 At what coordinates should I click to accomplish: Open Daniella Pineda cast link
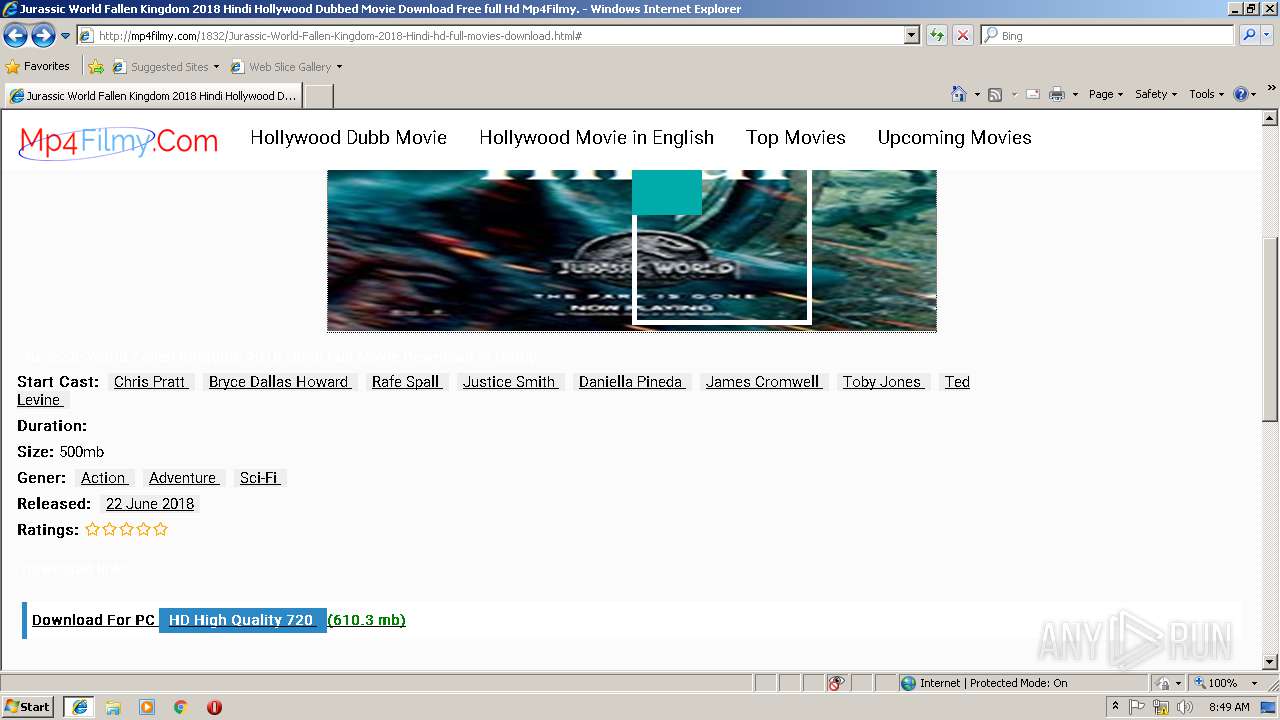pyautogui.click(x=632, y=382)
